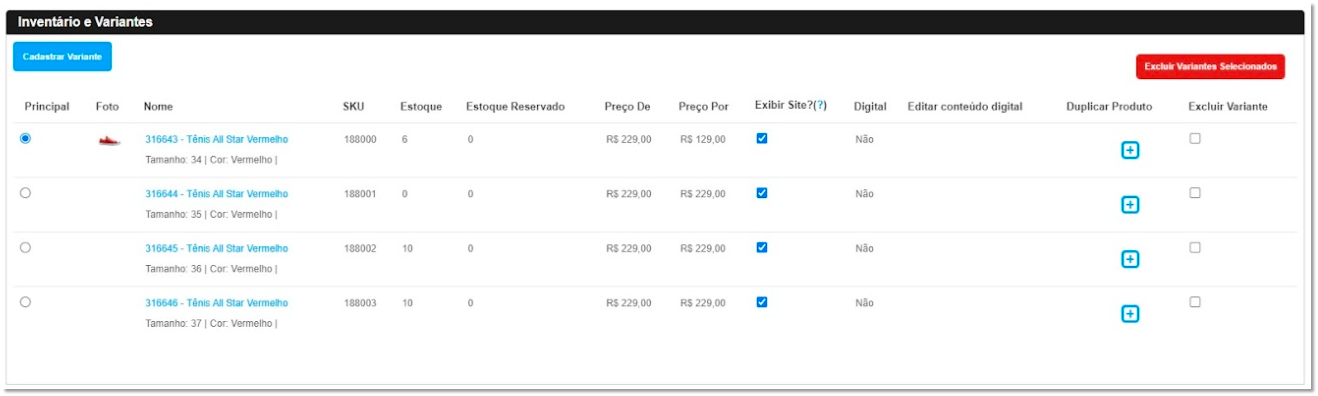This screenshot has width=1318, height=396.
Task: Toggle Exibir Site for SKU 188002
Action: pos(762,247)
